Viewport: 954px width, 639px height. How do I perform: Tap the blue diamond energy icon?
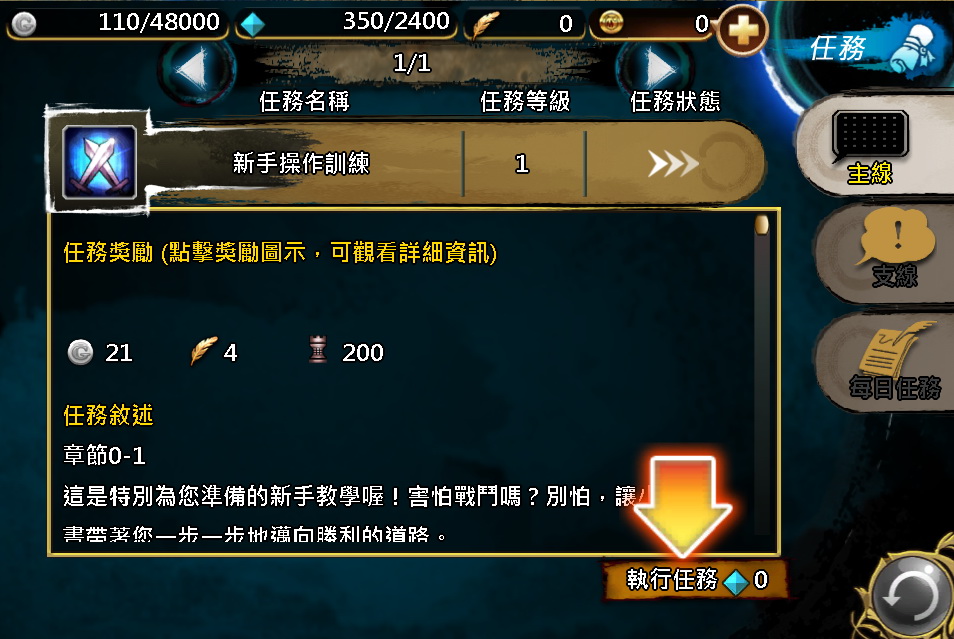coord(252,24)
